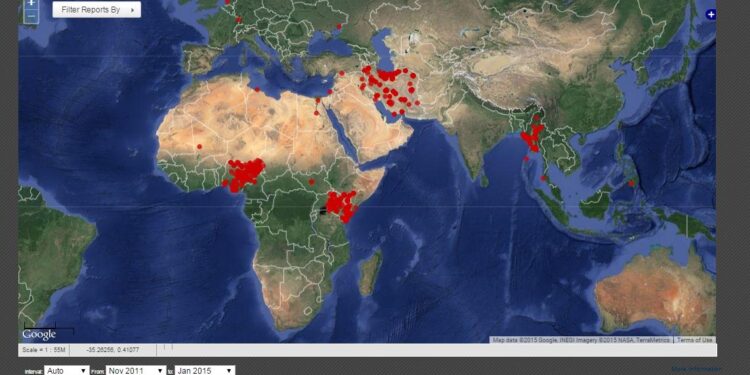Click the coordinates readout in status bar
This screenshot has height=375, width=750.
[x=113, y=350]
